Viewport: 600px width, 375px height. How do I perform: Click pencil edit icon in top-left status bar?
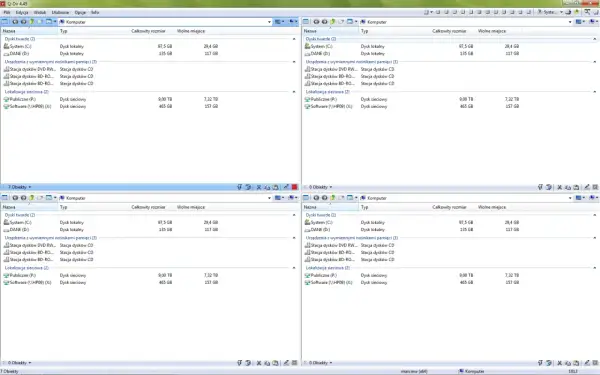(x=286, y=187)
